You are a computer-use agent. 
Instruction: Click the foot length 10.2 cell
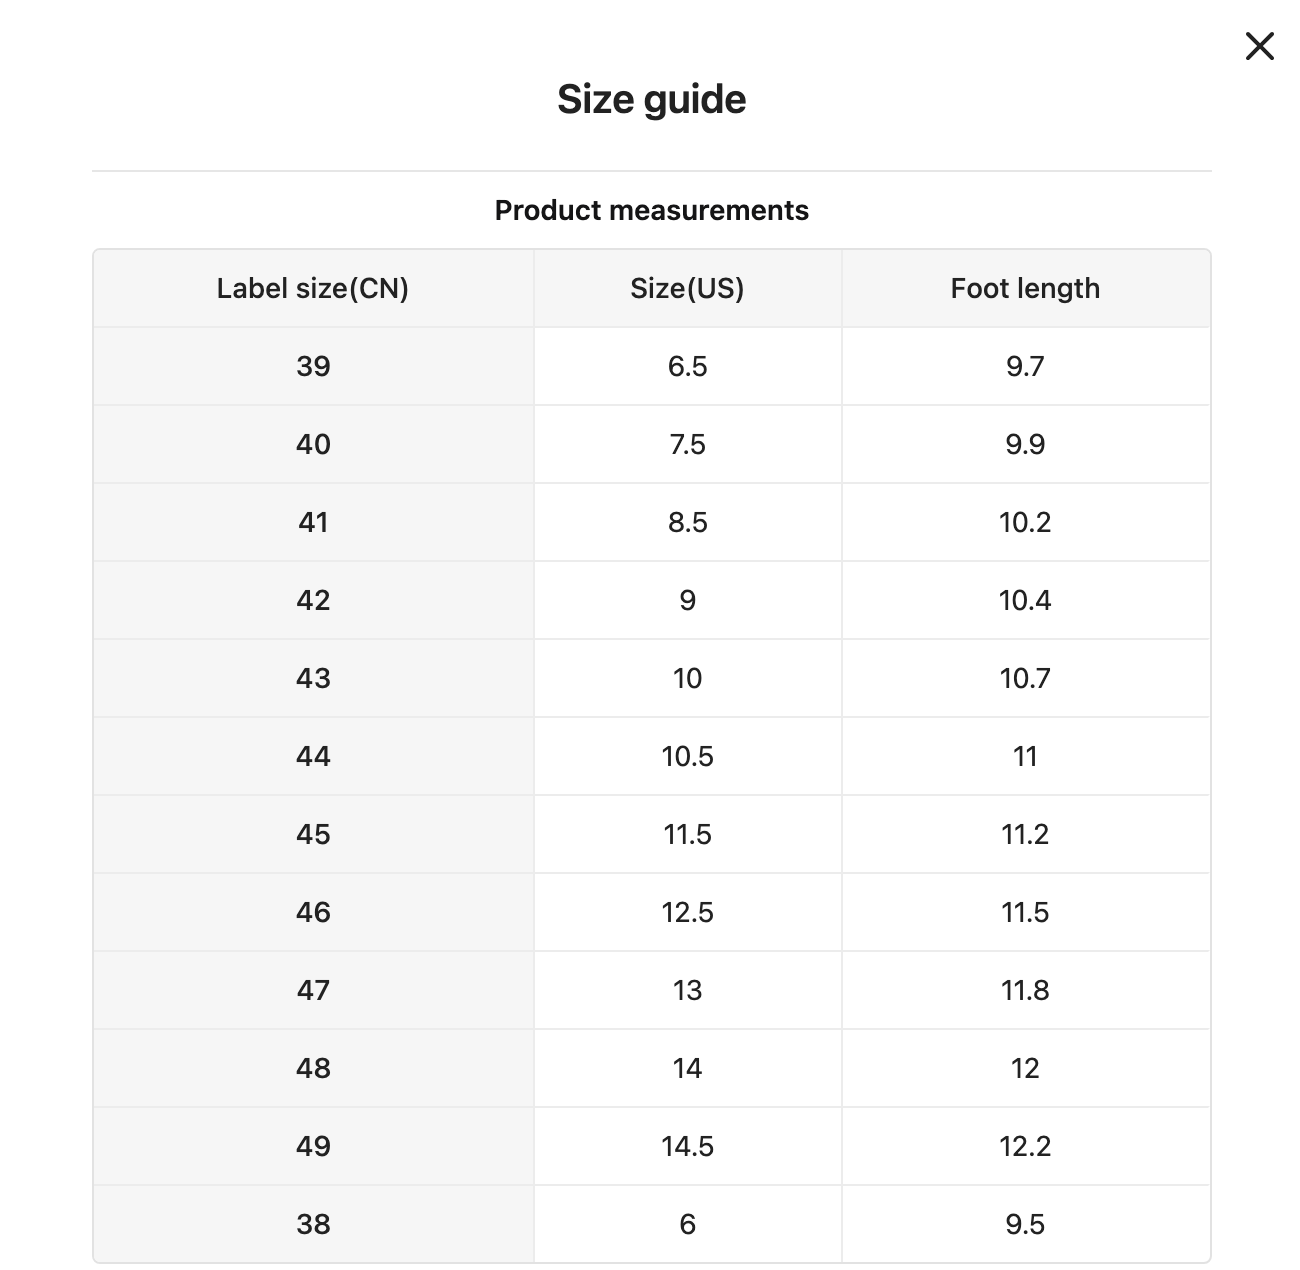(1025, 522)
